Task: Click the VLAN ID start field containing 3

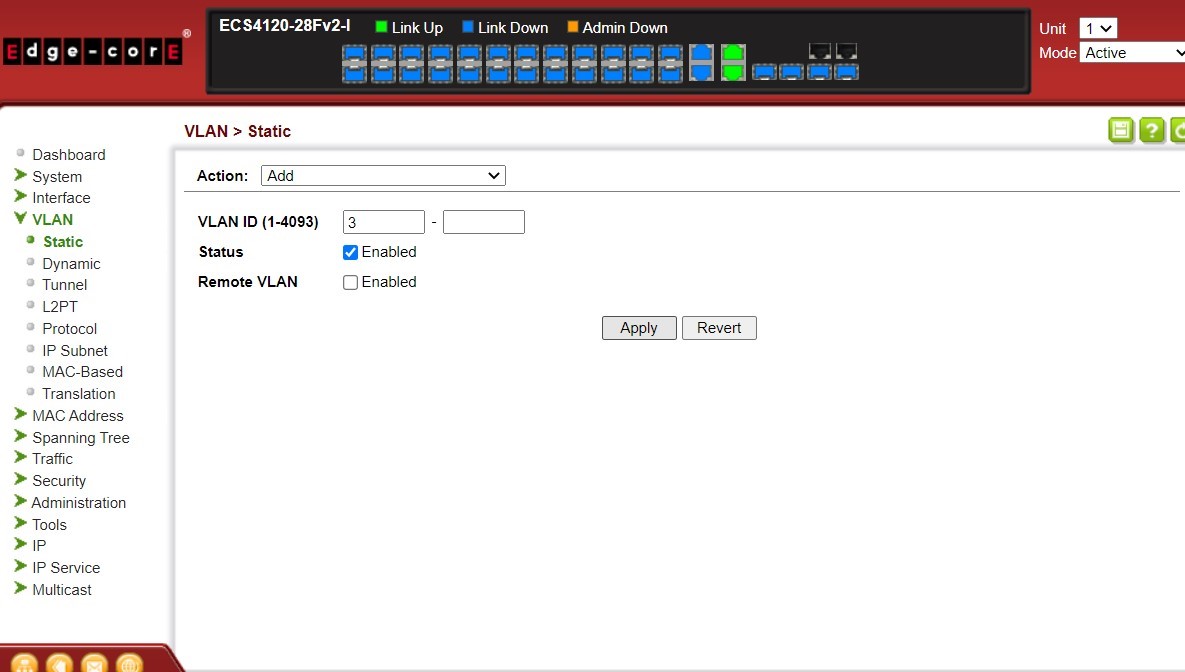Action: tap(384, 222)
